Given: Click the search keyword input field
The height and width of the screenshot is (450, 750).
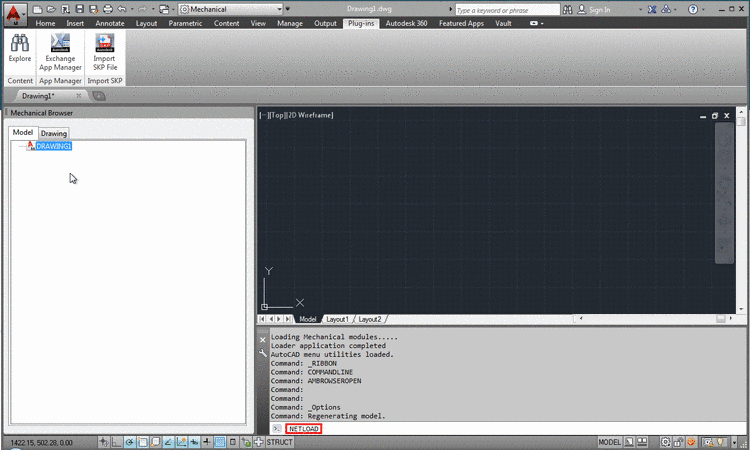Looking at the screenshot, I should tap(507, 10).
